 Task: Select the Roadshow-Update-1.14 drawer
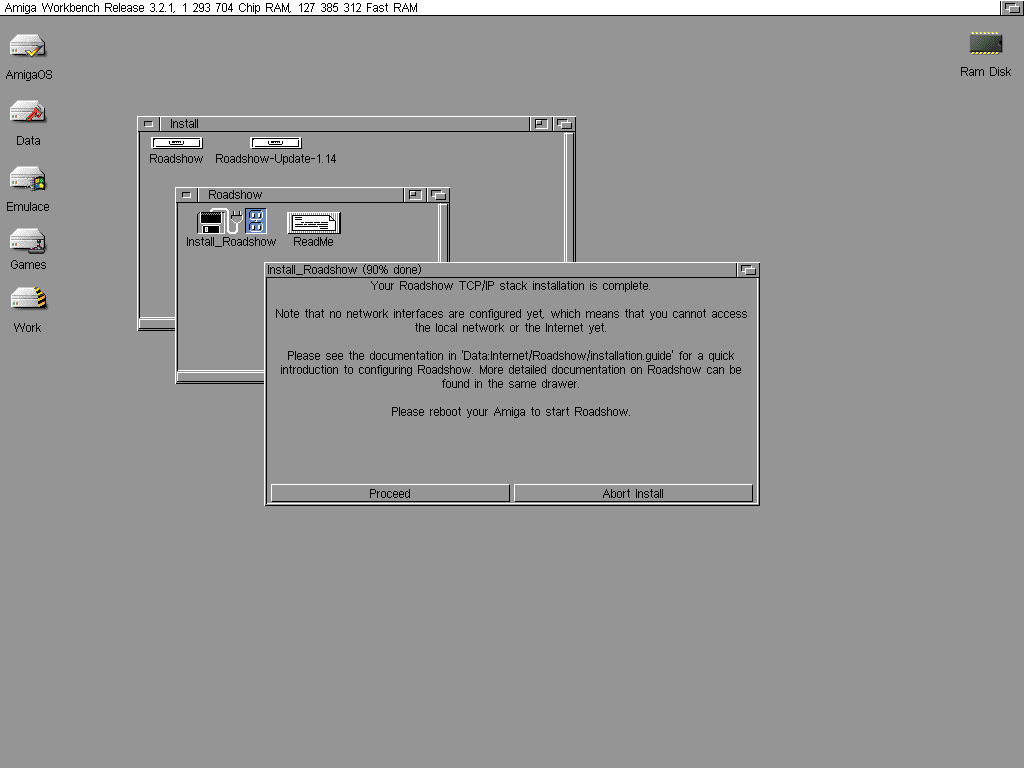pos(275,143)
